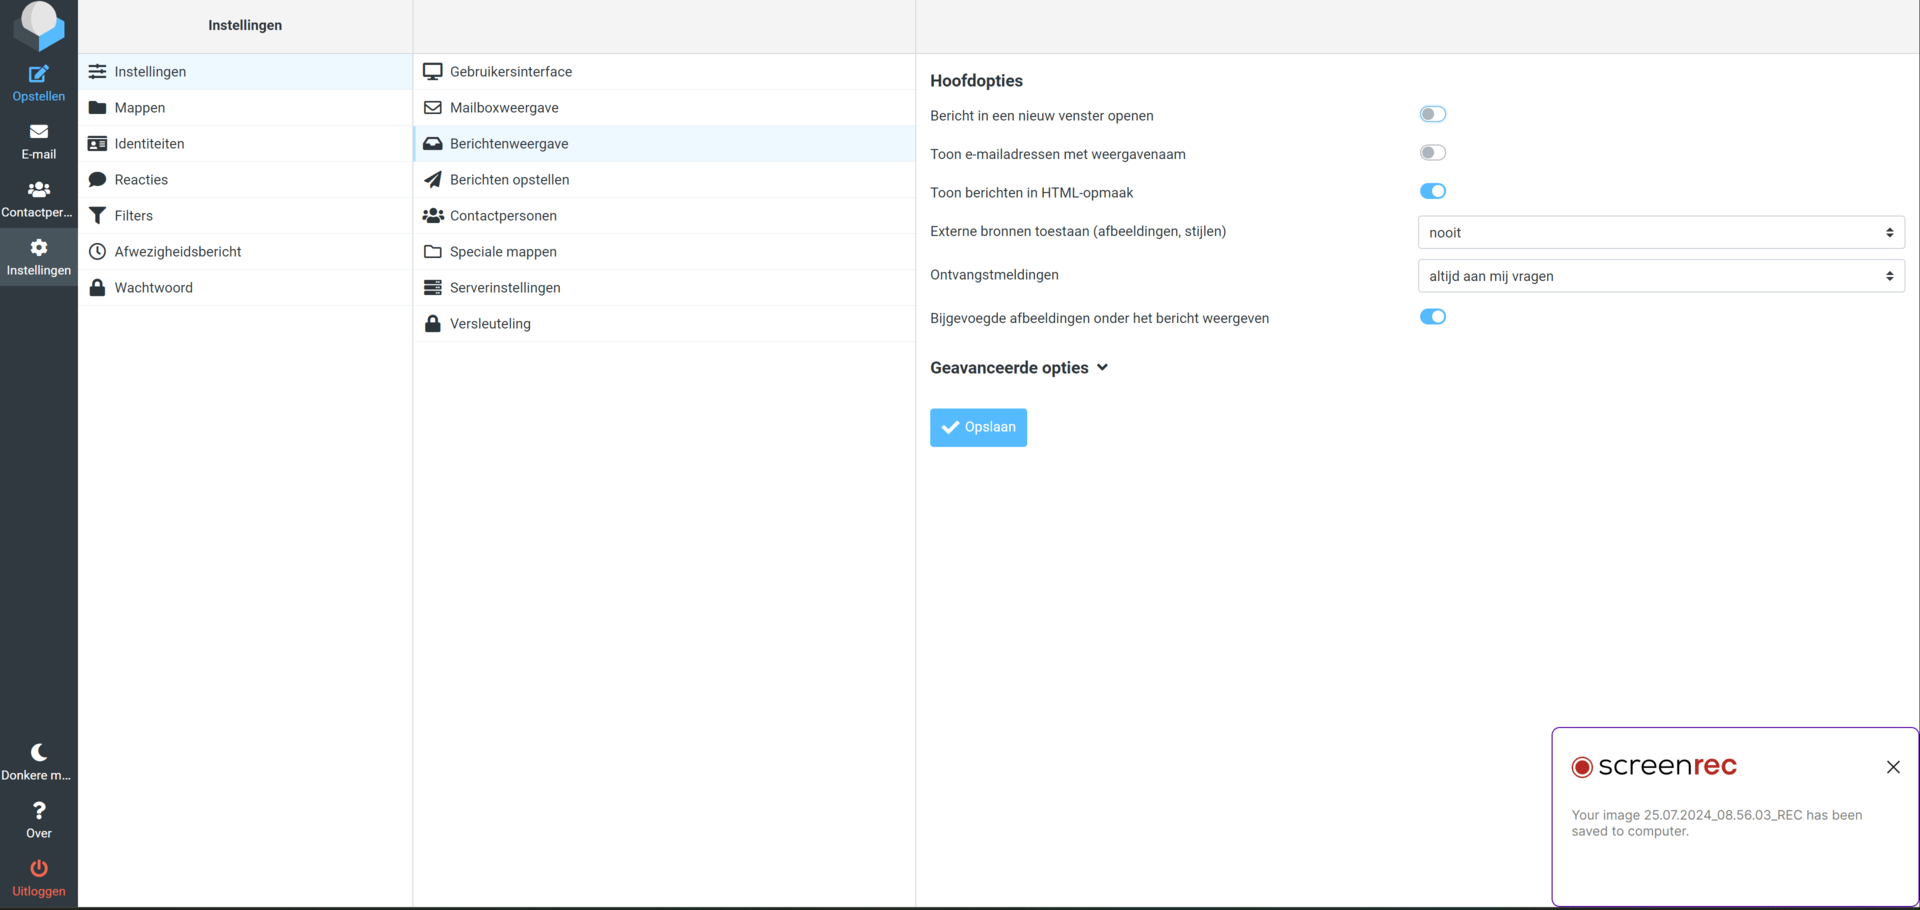Click the Uitloggen power icon
Screen dimensions: 1920x910
tap(38, 868)
